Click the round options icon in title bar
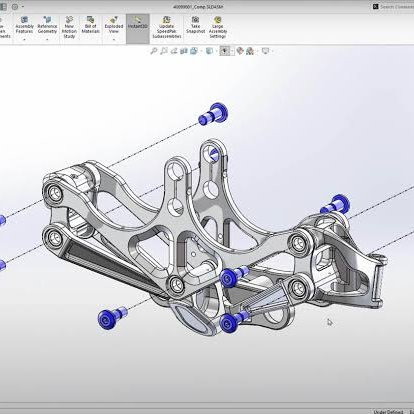The width and height of the screenshot is (414, 414). [x=15, y=7]
